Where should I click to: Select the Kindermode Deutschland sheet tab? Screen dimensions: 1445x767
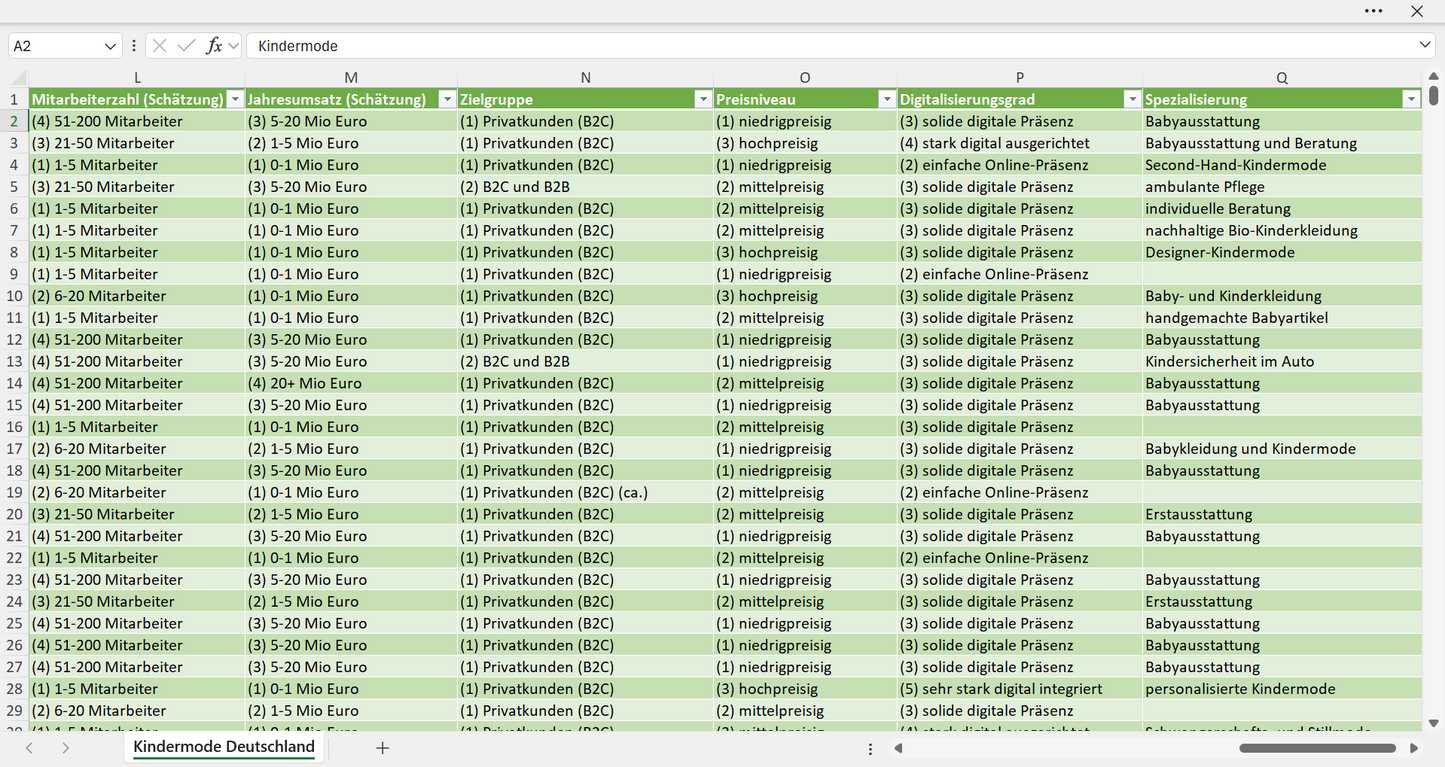pyautogui.click(x=224, y=747)
